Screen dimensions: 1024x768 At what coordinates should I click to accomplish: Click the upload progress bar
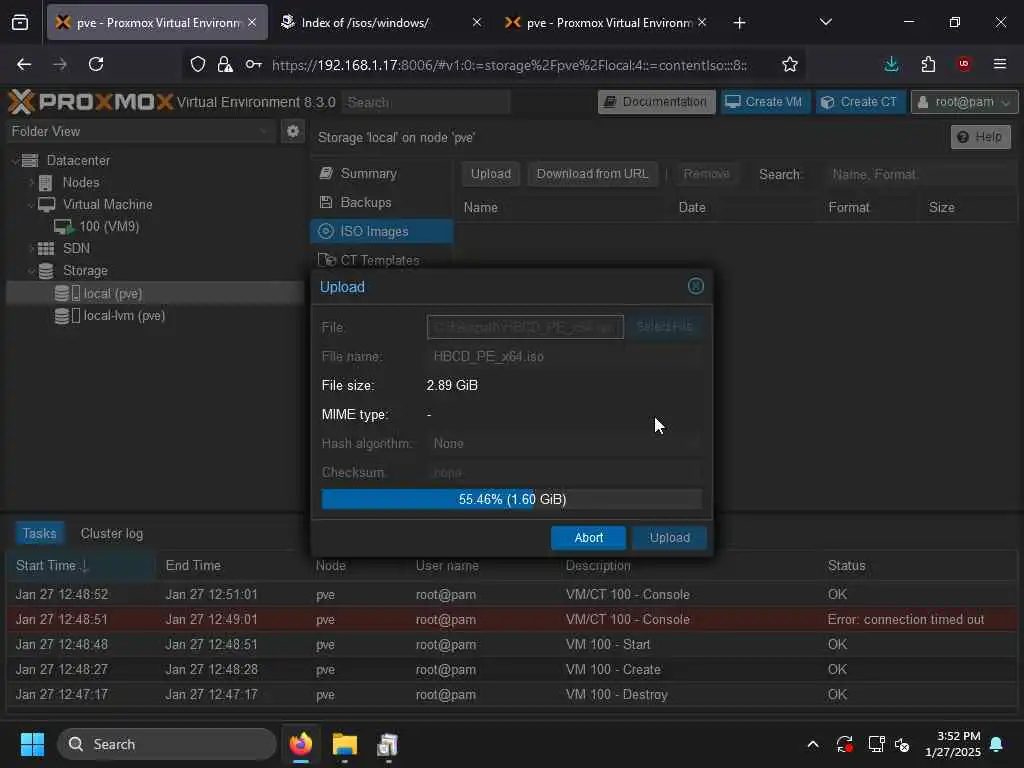pyautogui.click(x=511, y=500)
